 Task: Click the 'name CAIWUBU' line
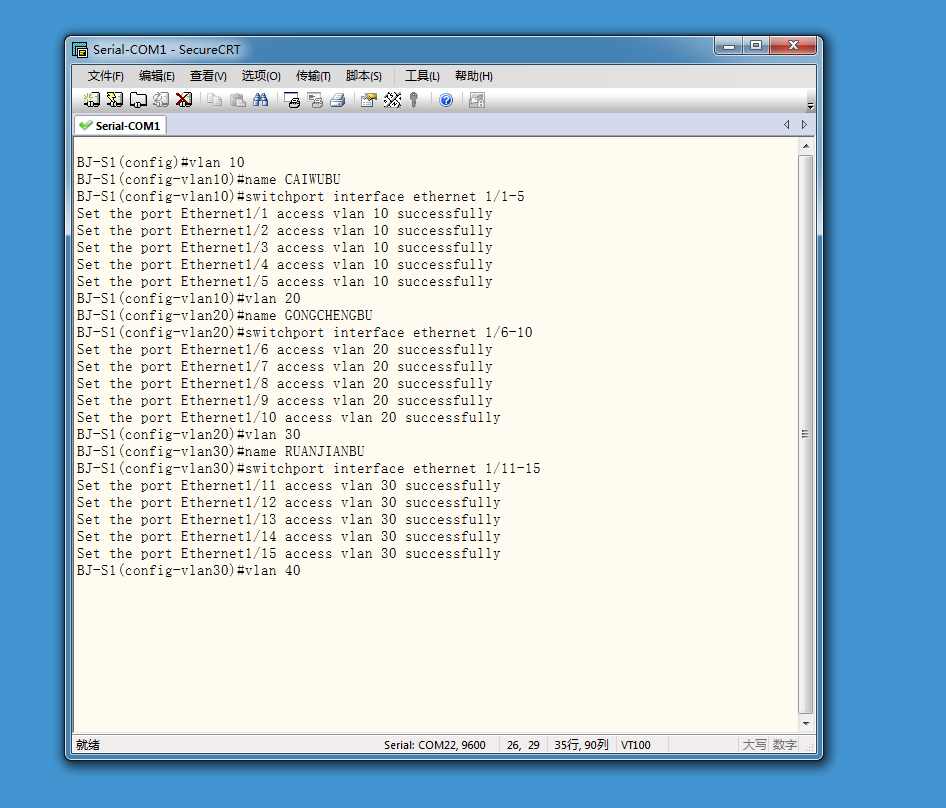(209, 180)
